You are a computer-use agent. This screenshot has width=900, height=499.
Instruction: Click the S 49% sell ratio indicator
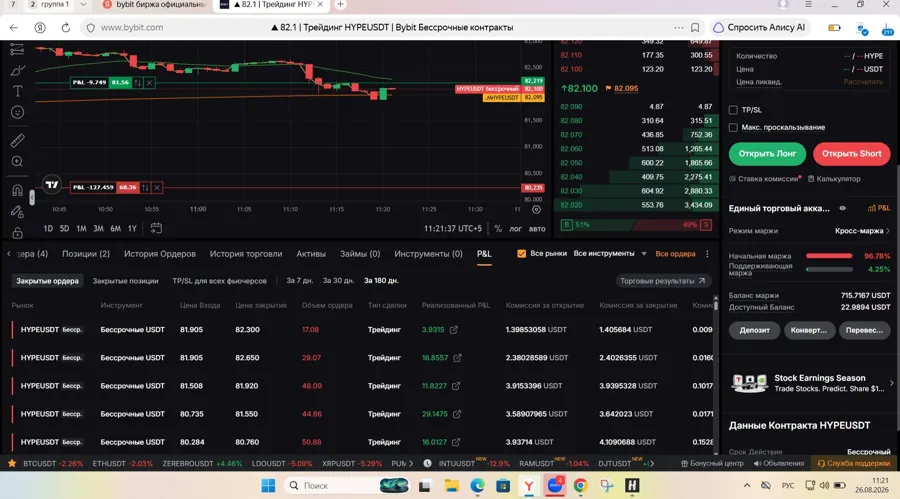coord(697,225)
